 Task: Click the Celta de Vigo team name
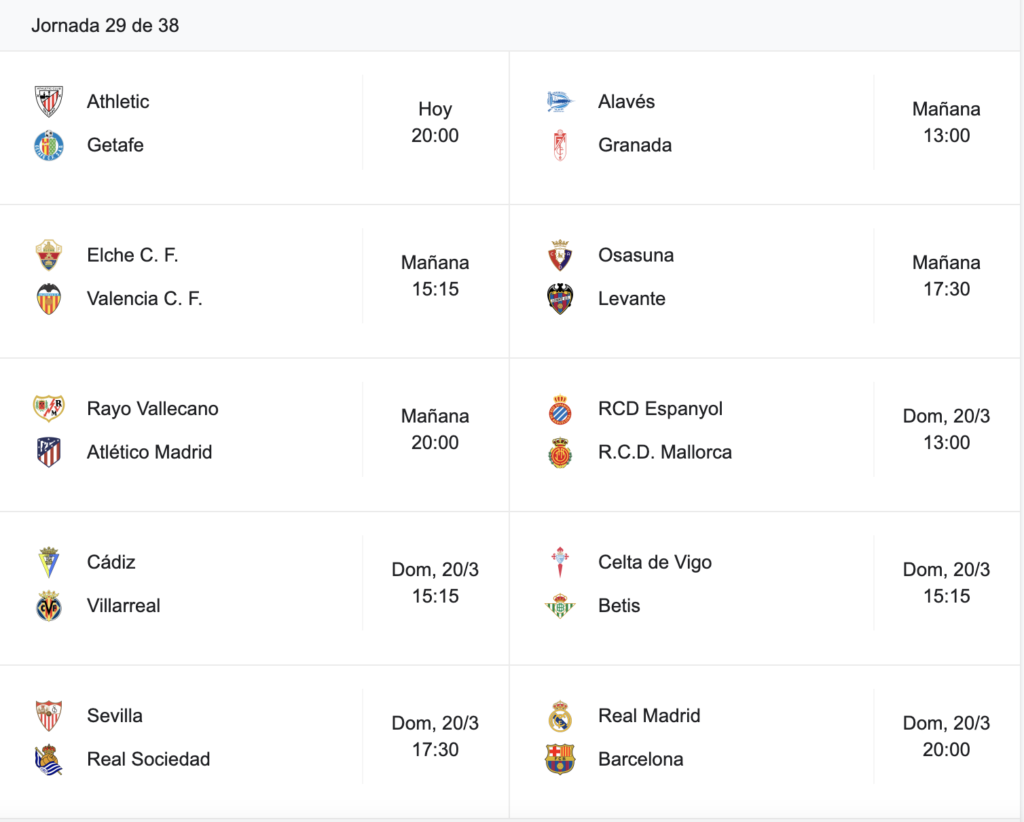[654, 562]
